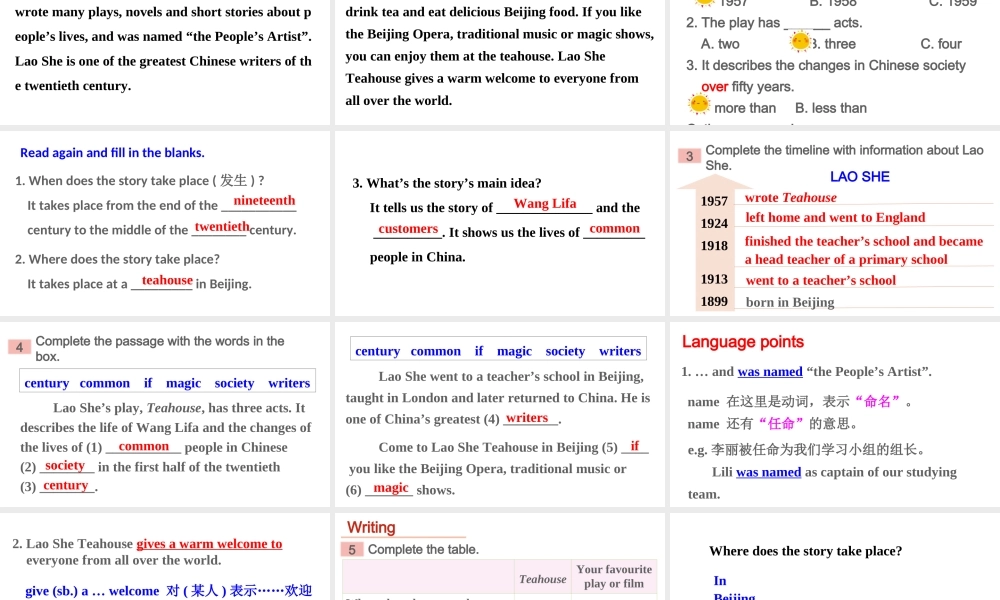Click the timeline arrow above 1957
The width and height of the screenshot is (1000, 600).
(x=714, y=183)
